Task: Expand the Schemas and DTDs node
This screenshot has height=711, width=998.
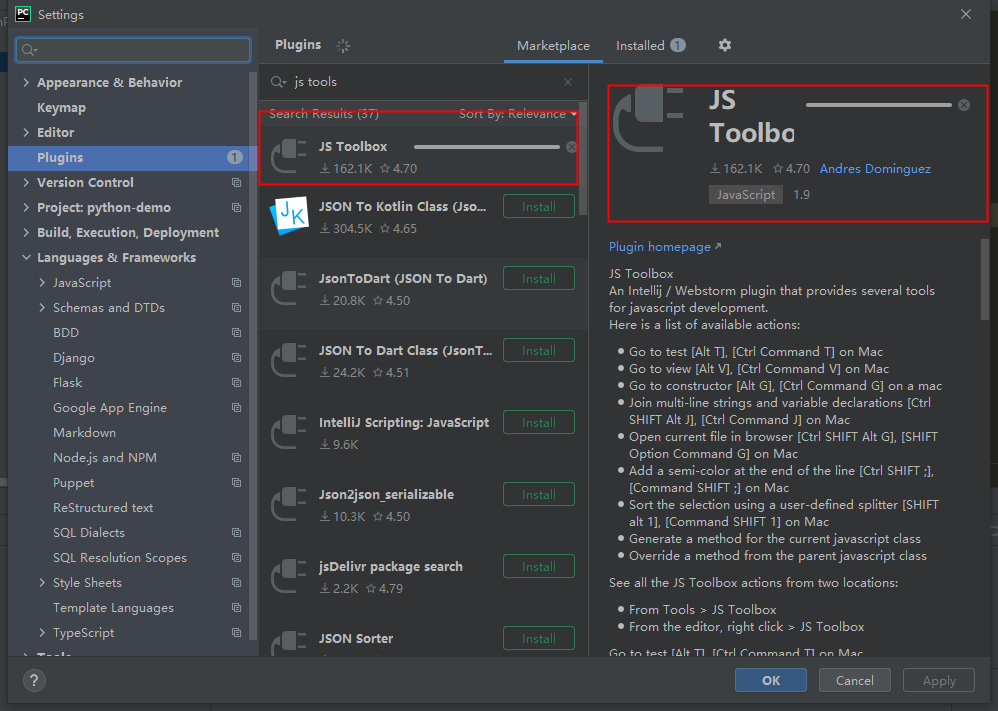Action: (x=42, y=307)
